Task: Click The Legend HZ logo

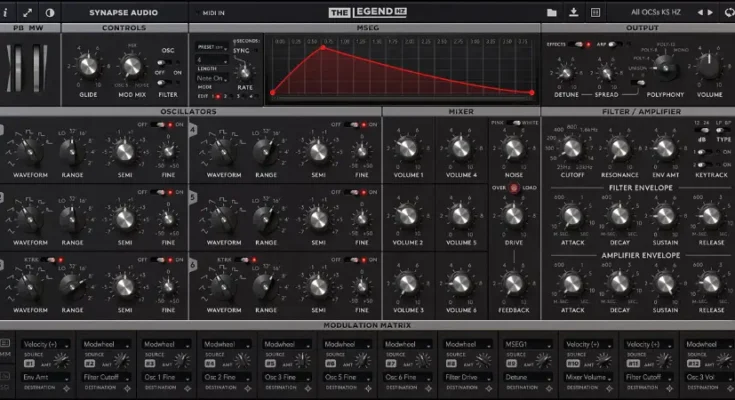Action: (x=367, y=12)
